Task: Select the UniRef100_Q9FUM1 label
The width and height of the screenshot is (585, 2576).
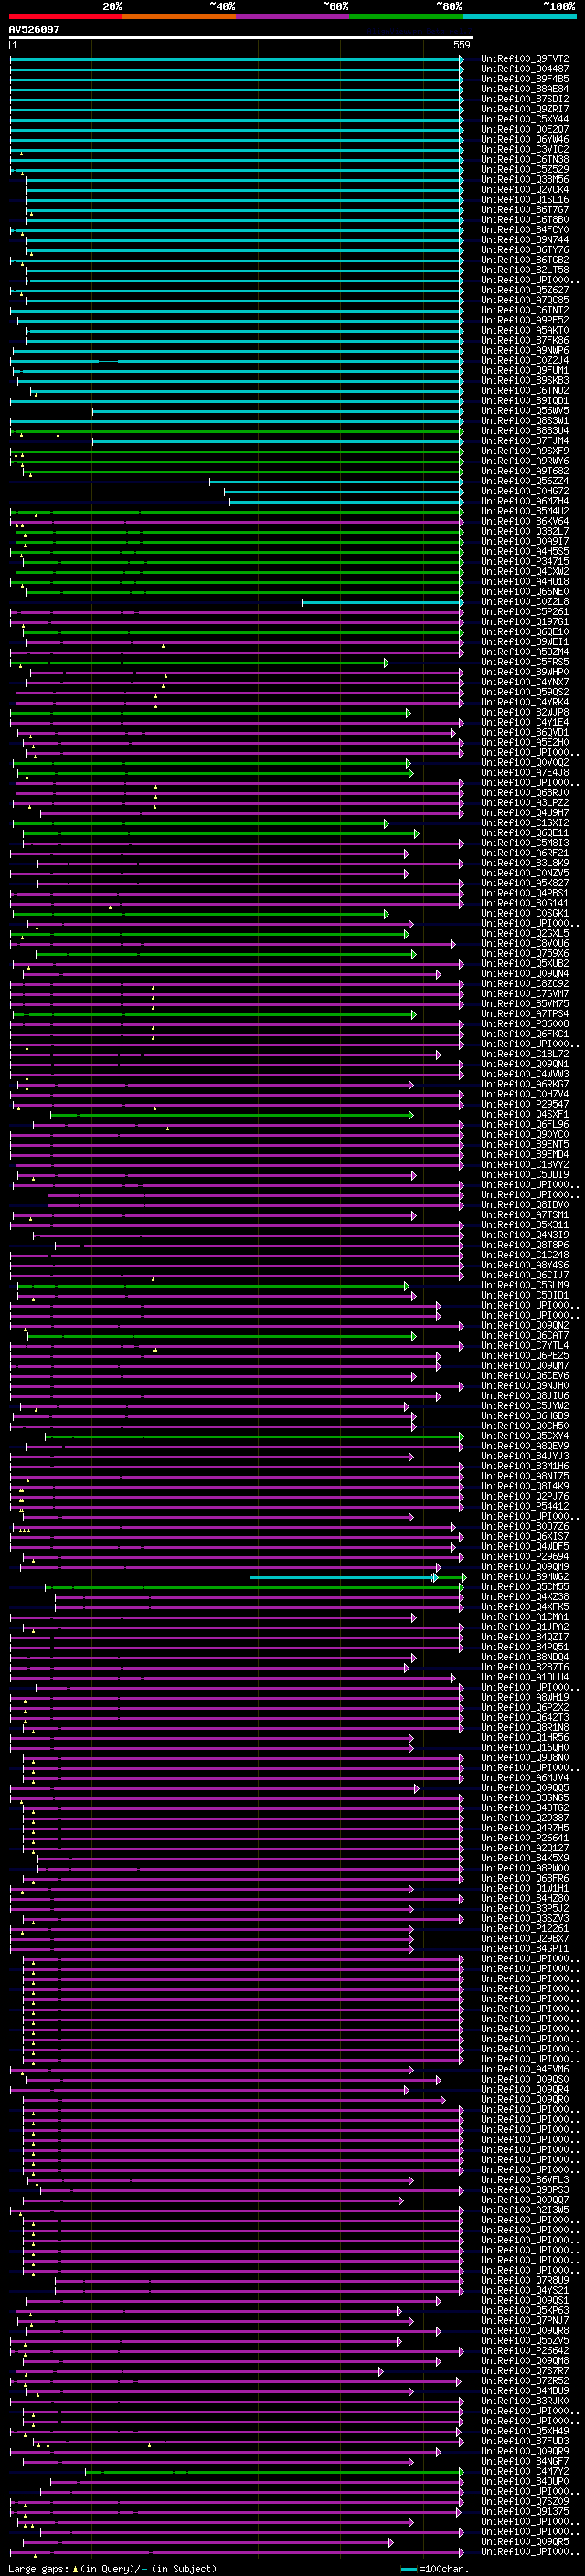Action: pos(524,371)
